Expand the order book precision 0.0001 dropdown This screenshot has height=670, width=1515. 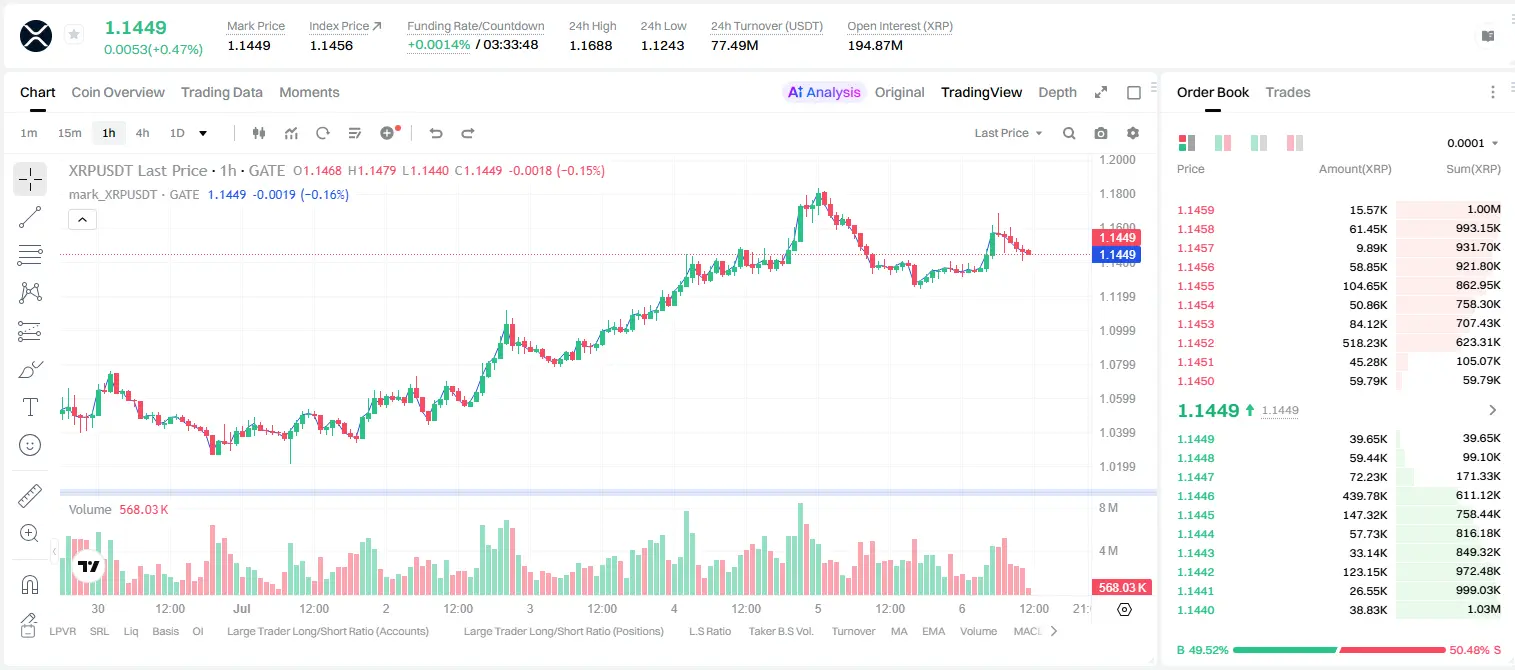[x=1472, y=143]
